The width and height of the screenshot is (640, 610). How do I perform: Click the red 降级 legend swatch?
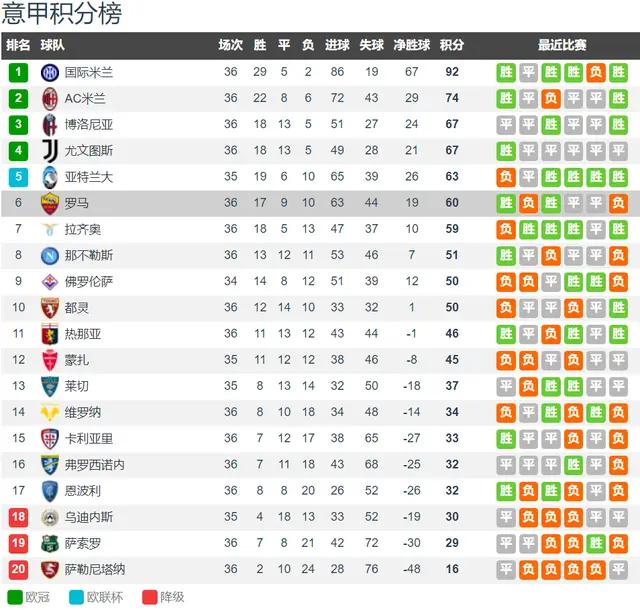pyautogui.click(x=149, y=597)
